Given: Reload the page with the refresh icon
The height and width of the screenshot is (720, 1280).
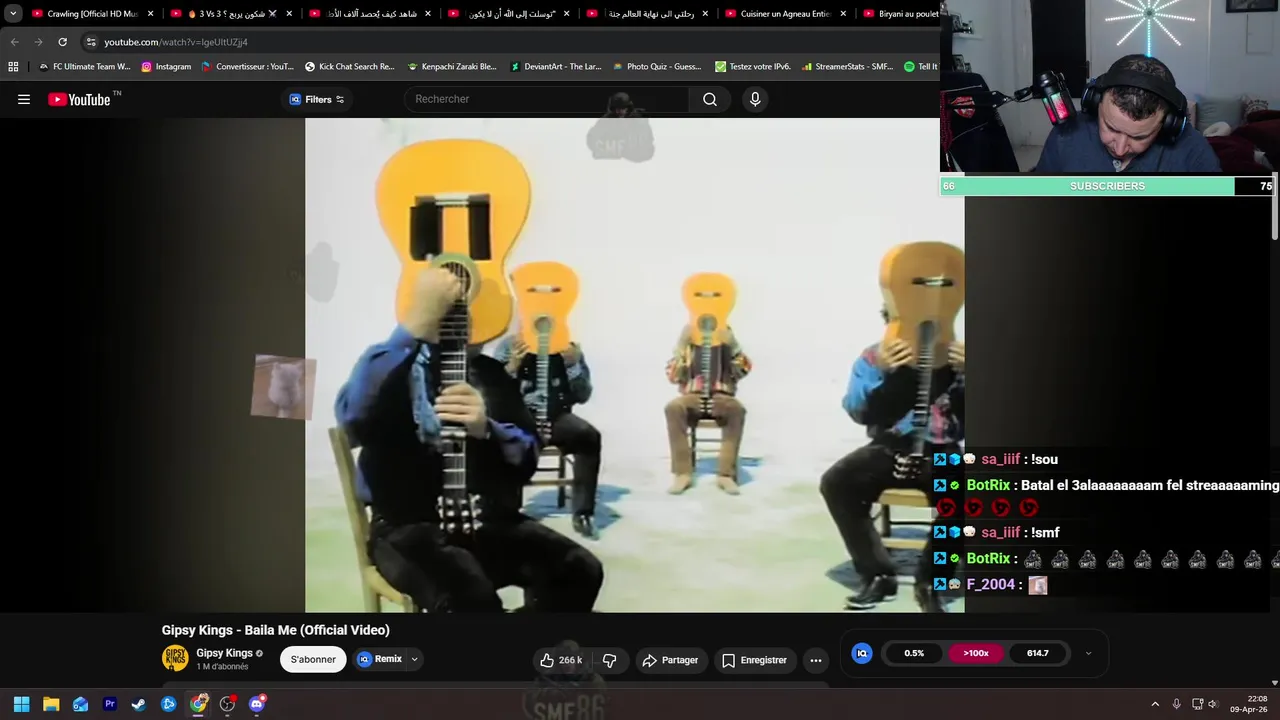Looking at the screenshot, I should pos(62,42).
